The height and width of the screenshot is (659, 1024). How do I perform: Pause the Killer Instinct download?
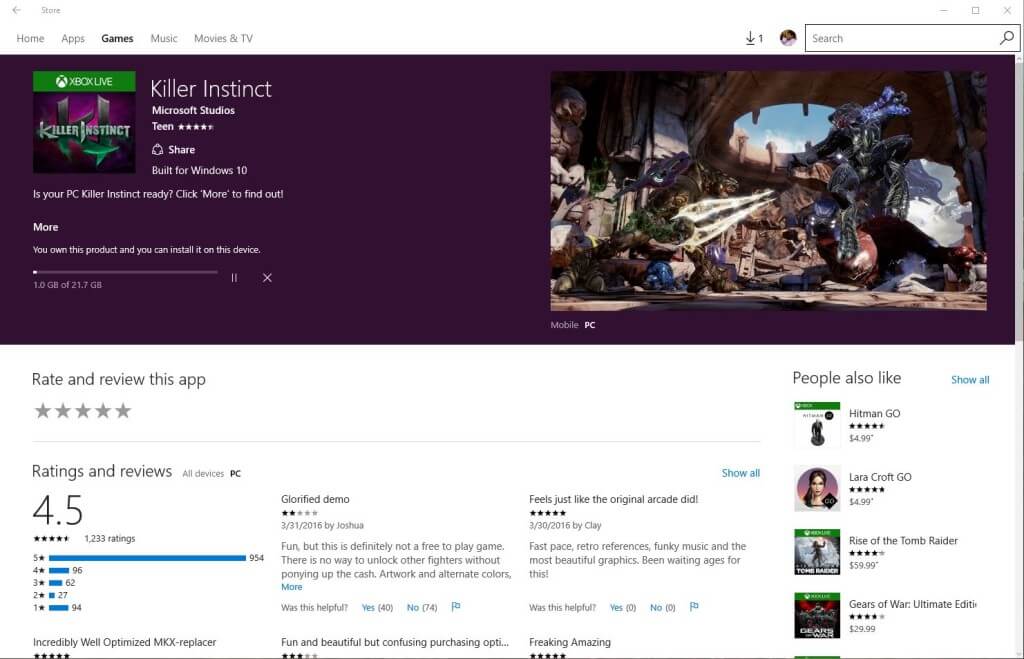click(x=234, y=278)
